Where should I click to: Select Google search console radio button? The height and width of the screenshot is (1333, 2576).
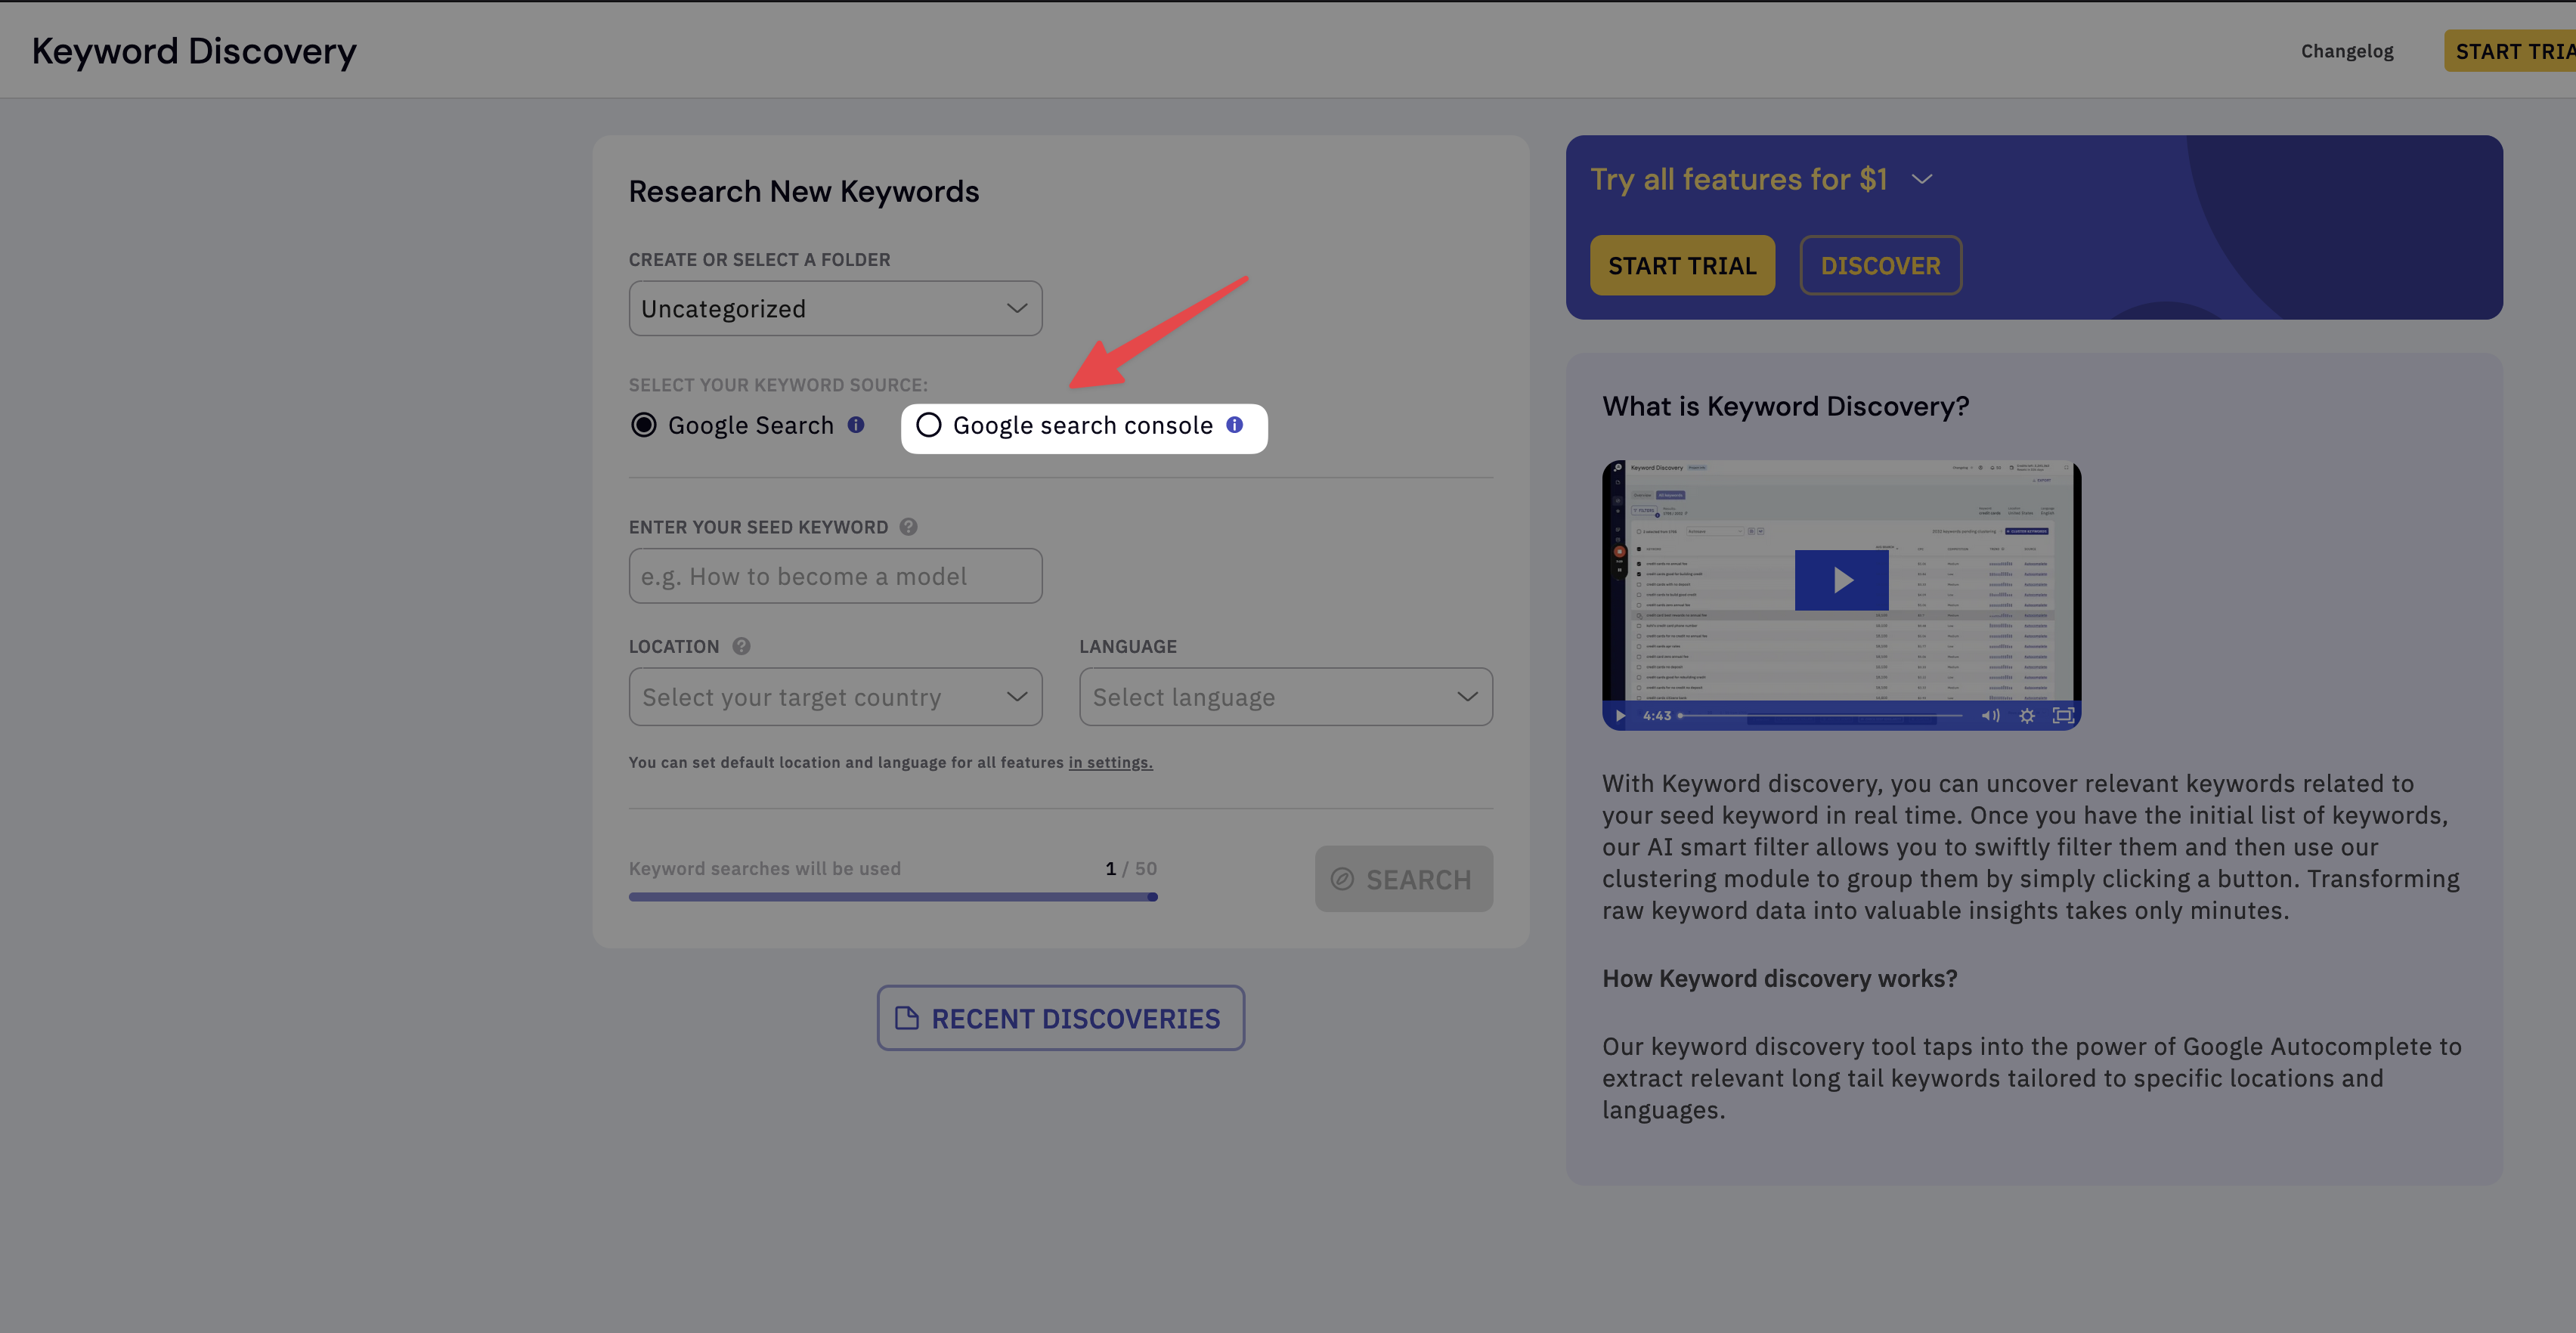click(x=929, y=425)
